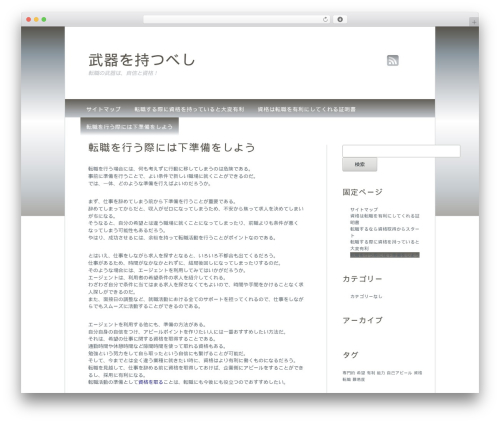
Task: Click the round download icon beside address bar
Action: (340, 19)
